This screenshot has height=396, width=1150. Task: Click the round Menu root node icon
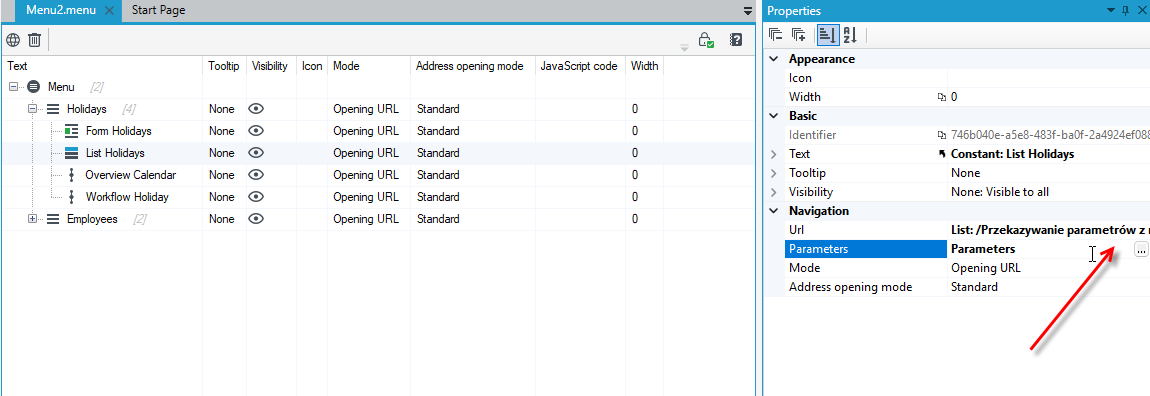33,87
